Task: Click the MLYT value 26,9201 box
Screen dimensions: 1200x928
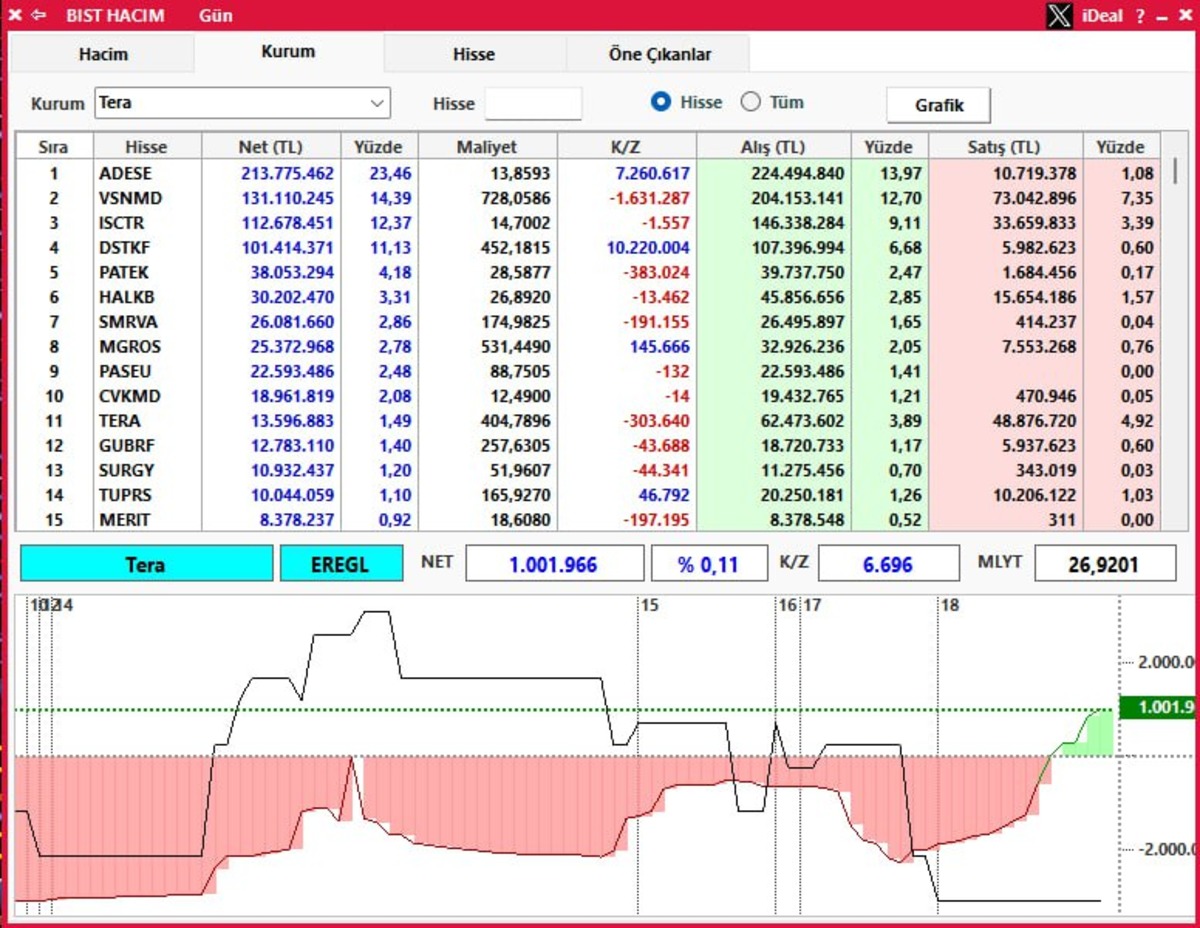Action: 1105,564
